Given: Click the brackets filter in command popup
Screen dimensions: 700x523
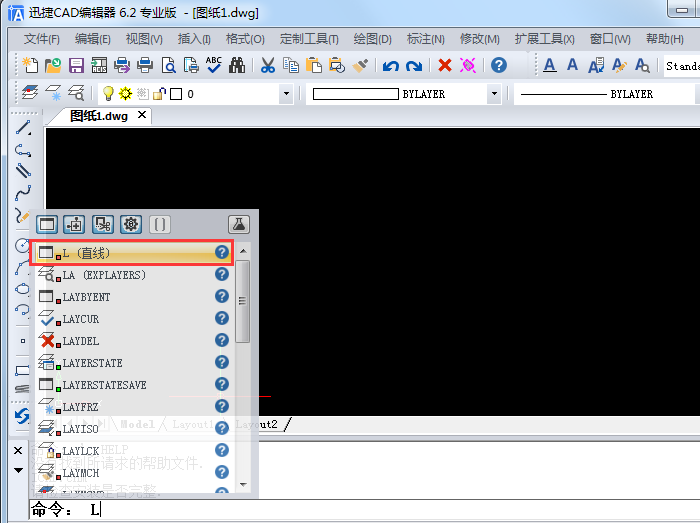Looking at the screenshot, I should click(x=159, y=224).
